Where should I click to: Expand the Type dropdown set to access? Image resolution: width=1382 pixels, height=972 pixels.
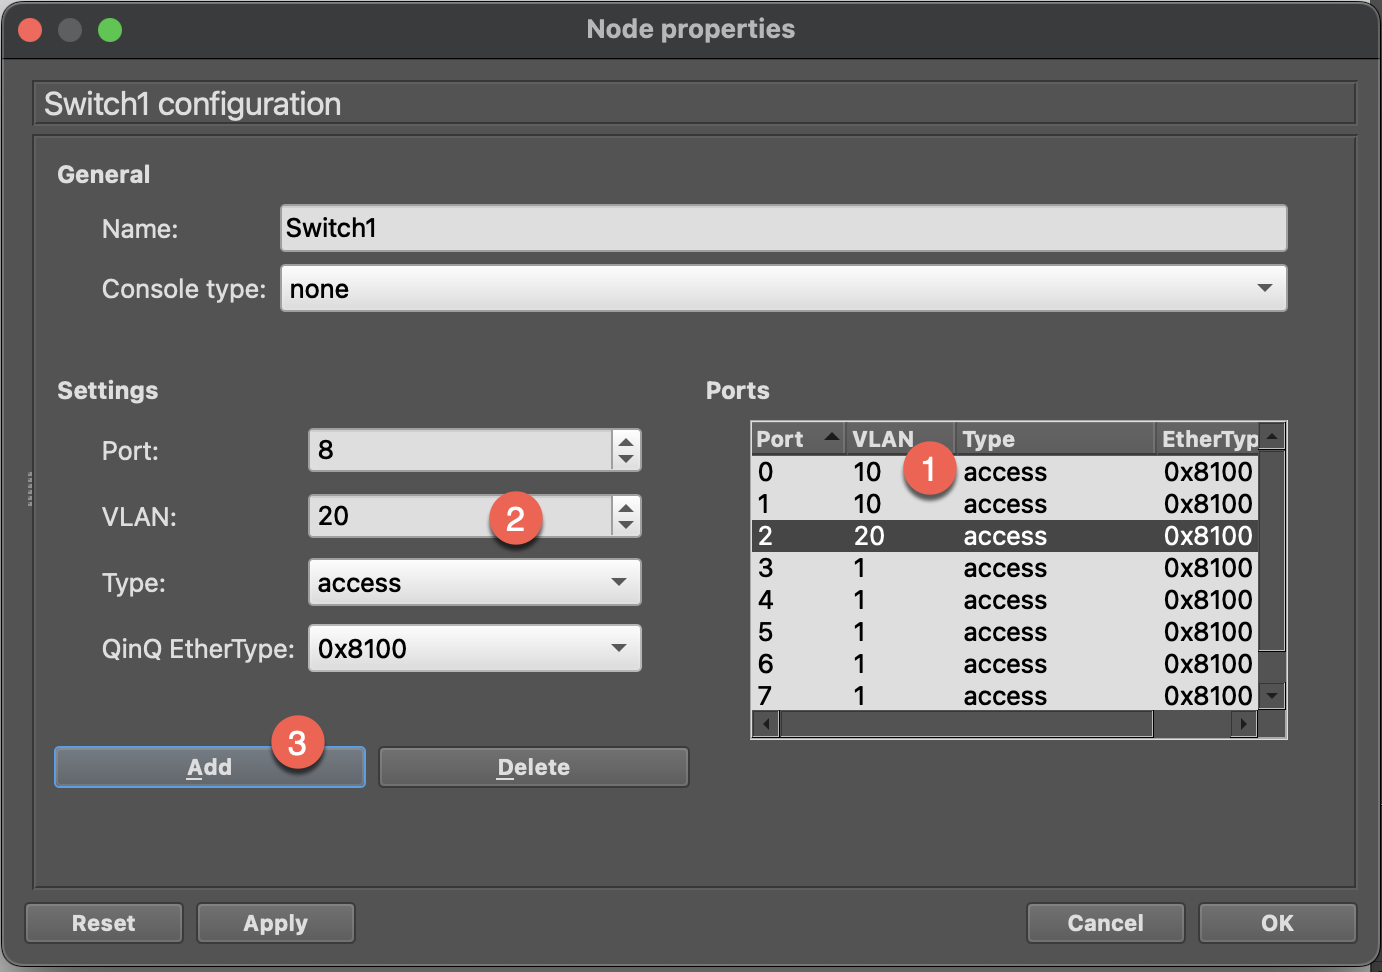click(x=474, y=582)
